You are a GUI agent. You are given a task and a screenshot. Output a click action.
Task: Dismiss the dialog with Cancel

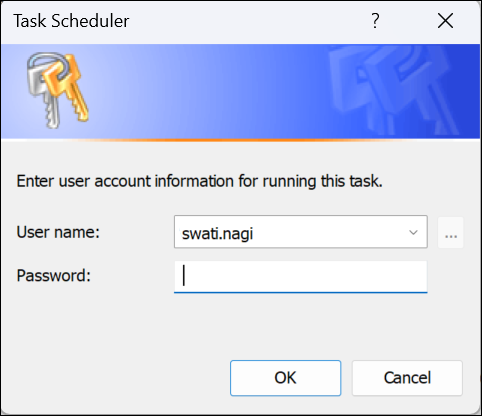pyautogui.click(x=407, y=378)
